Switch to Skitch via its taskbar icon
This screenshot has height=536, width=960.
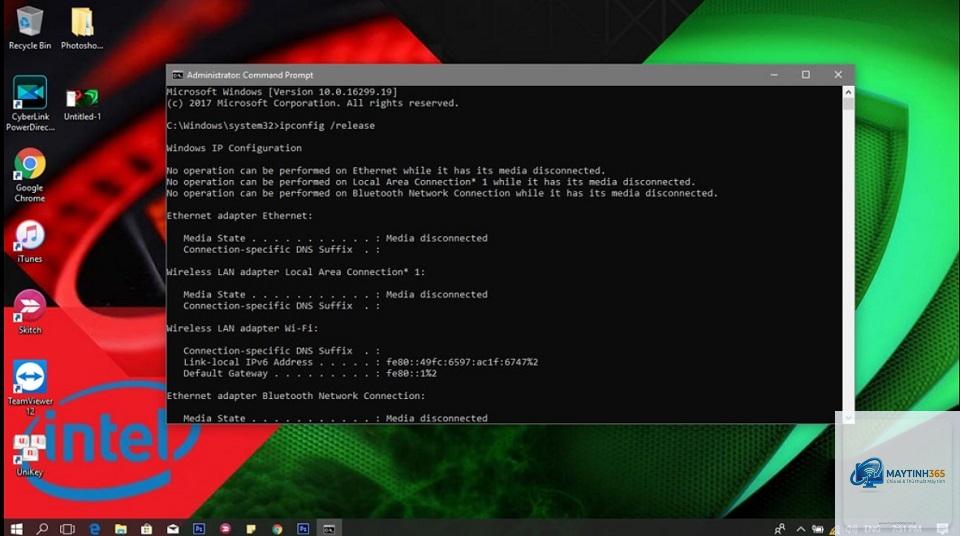(x=225, y=529)
